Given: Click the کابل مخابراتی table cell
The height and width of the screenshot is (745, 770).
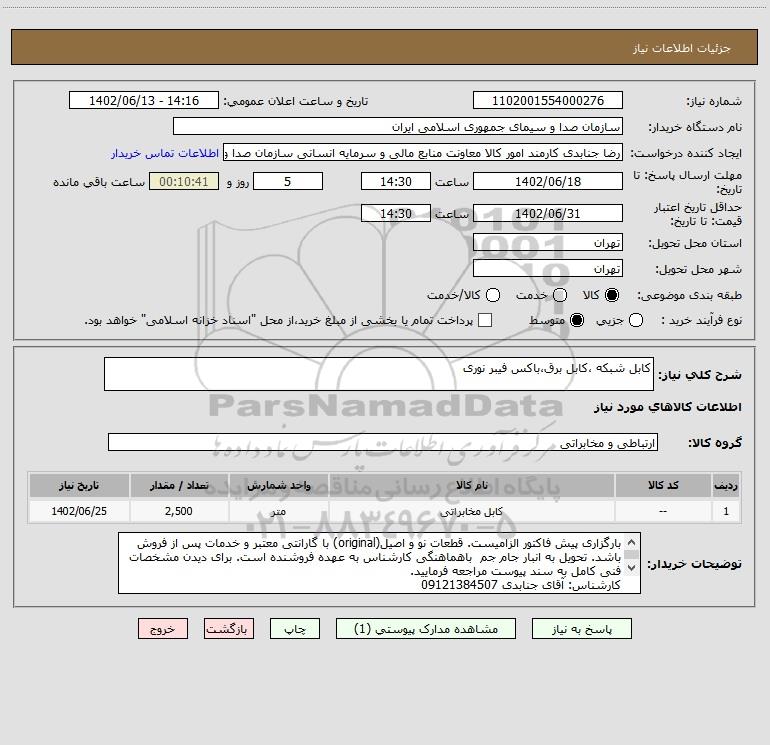Looking at the screenshot, I should pyautogui.click(x=471, y=511).
